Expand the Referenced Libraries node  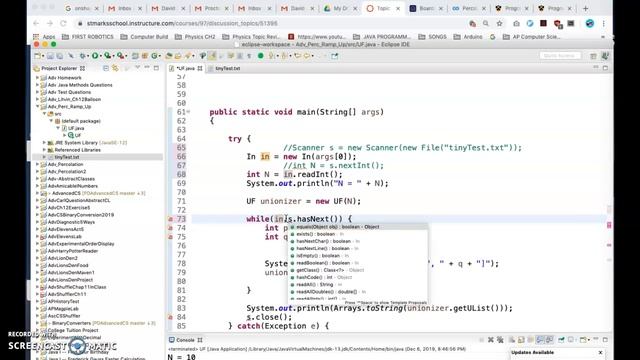(44, 150)
